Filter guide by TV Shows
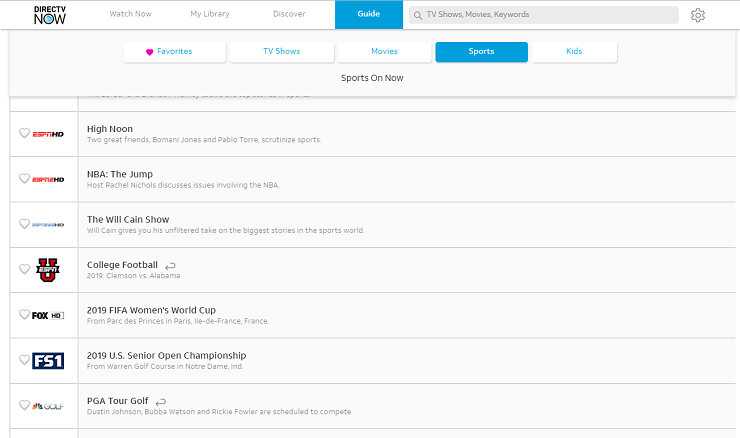 pyautogui.click(x=282, y=52)
